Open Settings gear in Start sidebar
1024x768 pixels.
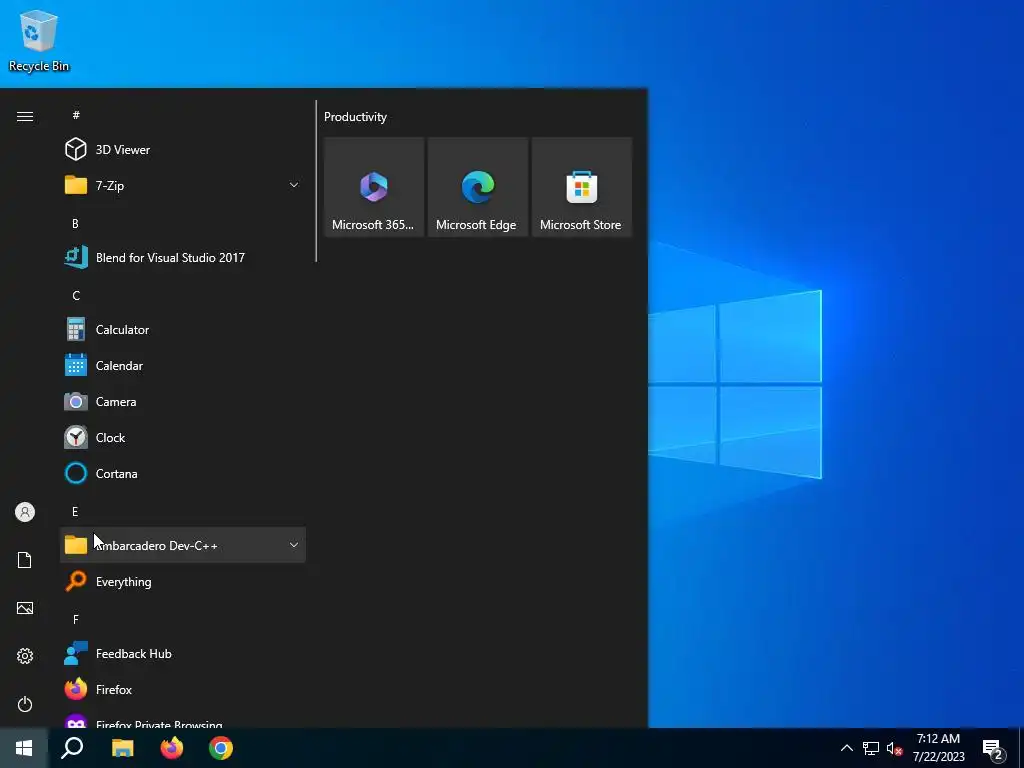(25, 656)
